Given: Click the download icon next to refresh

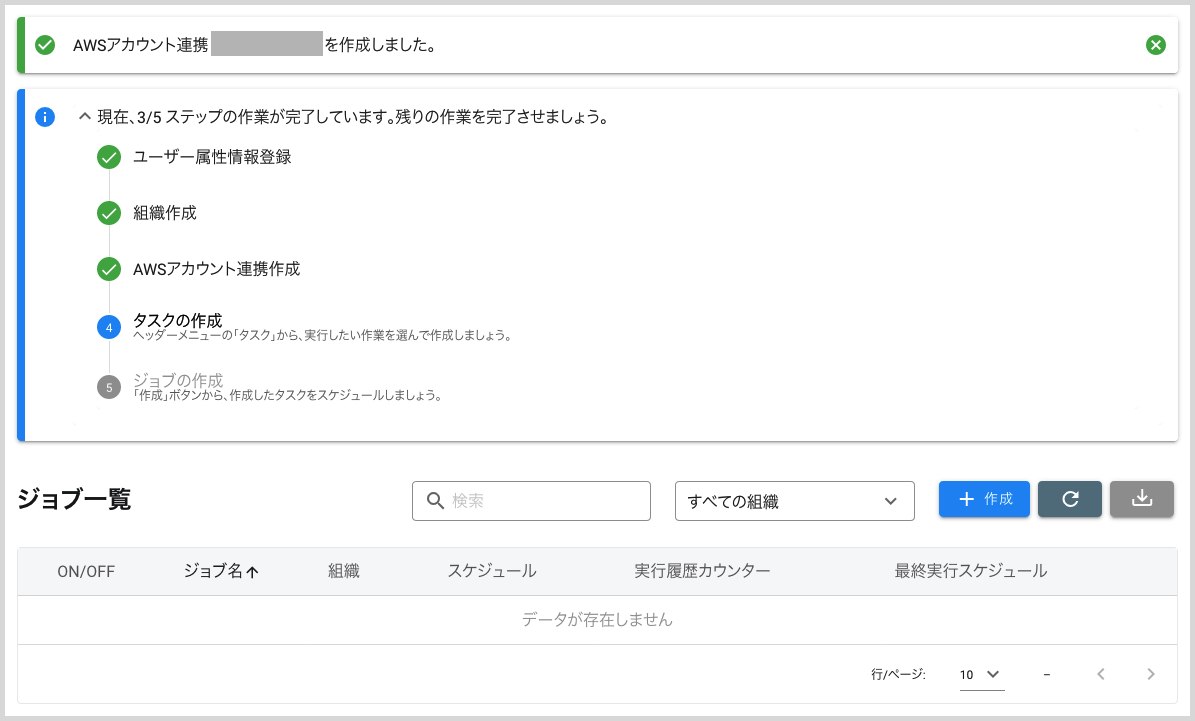Looking at the screenshot, I should click(x=1141, y=499).
